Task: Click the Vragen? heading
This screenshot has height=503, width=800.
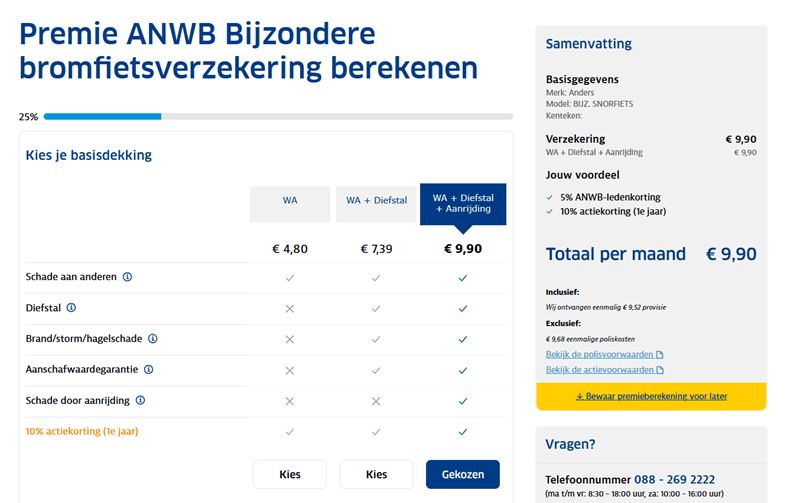Action: (570, 444)
